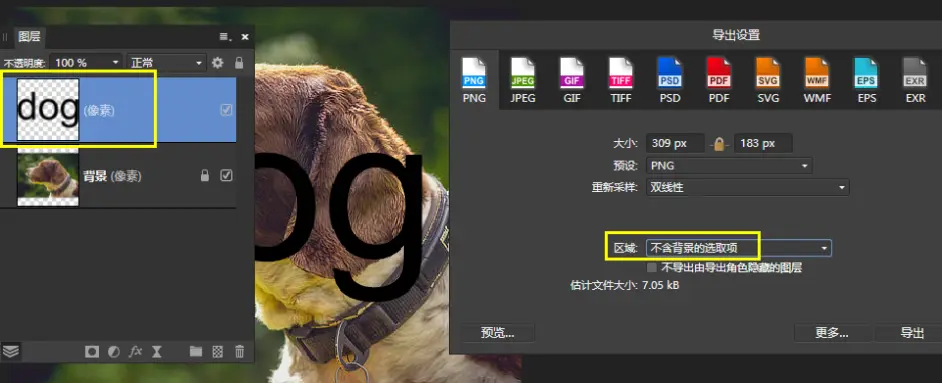This screenshot has width=942, height=383.
Task: Select the TIFF export format
Action: click(621, 80)
